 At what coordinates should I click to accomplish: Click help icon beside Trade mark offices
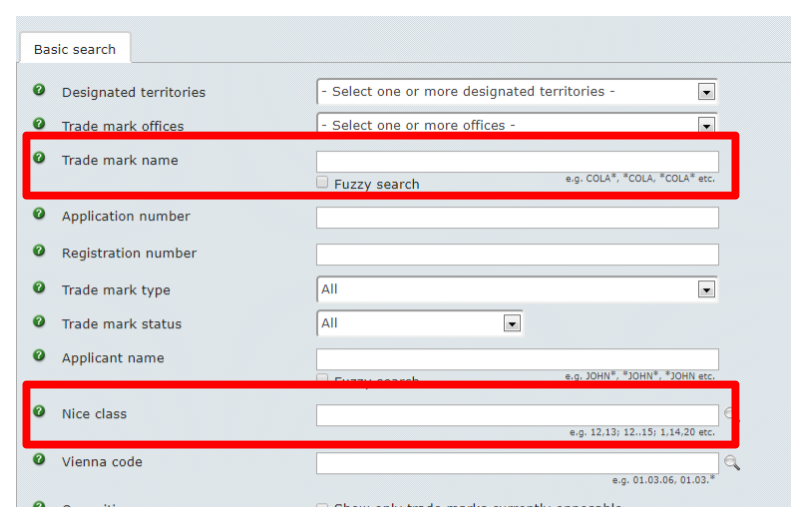pyautogui.click(x=39, y=124)
